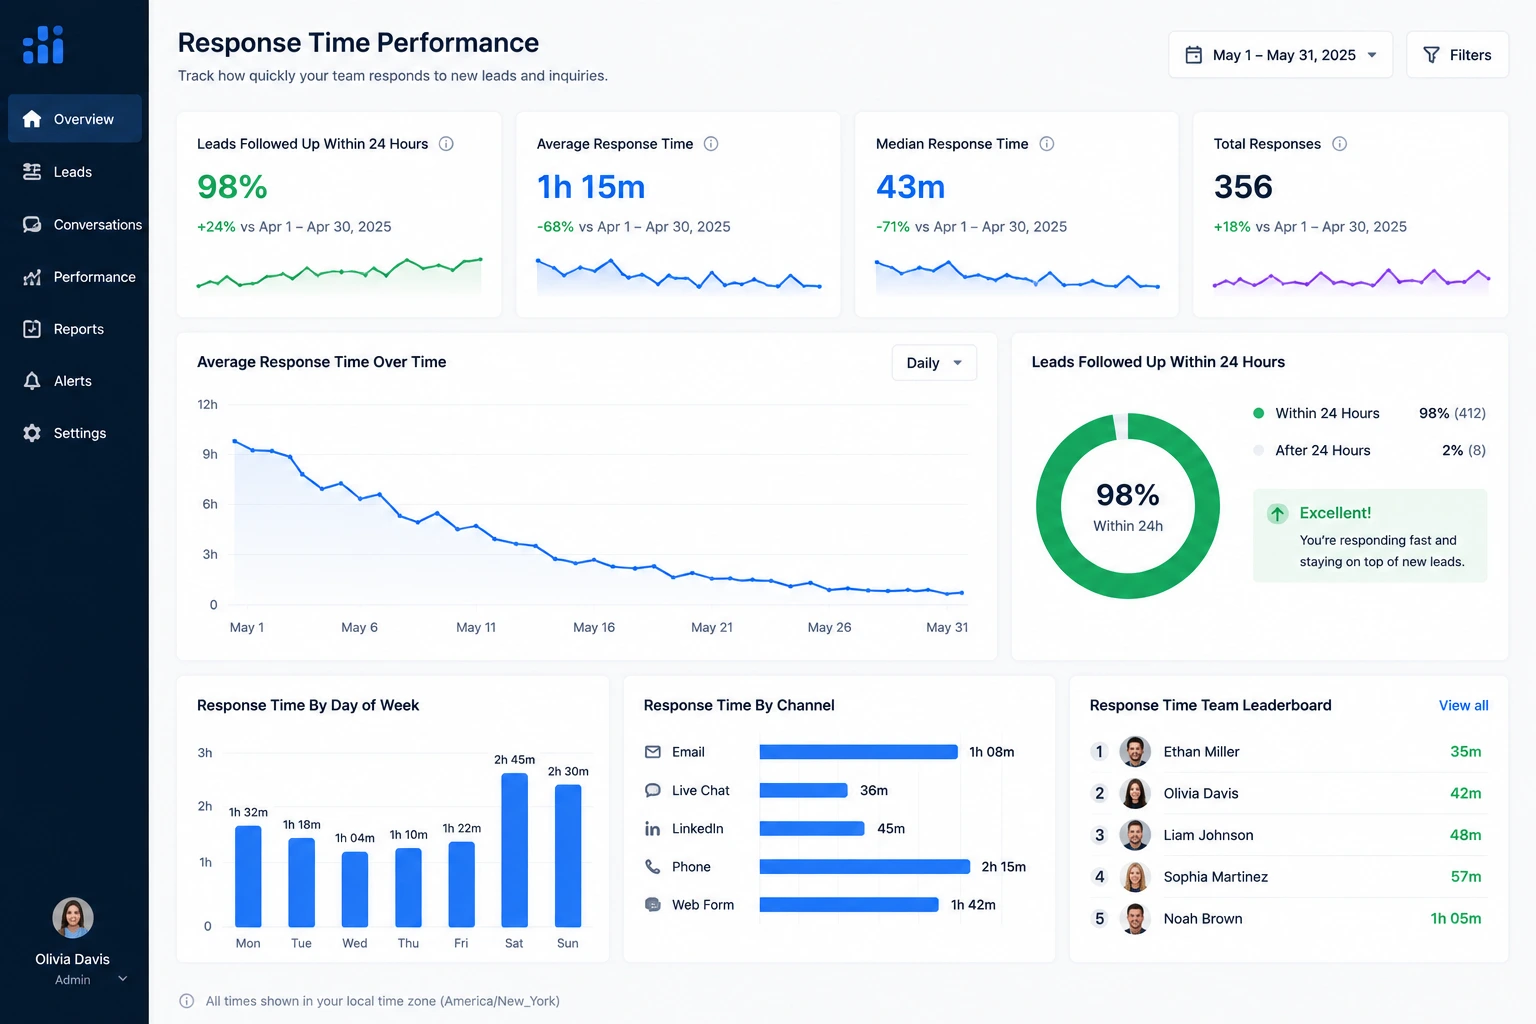Click the LinkedIn channel icon
1536x1024 pixels.
(x=653, y=828)
